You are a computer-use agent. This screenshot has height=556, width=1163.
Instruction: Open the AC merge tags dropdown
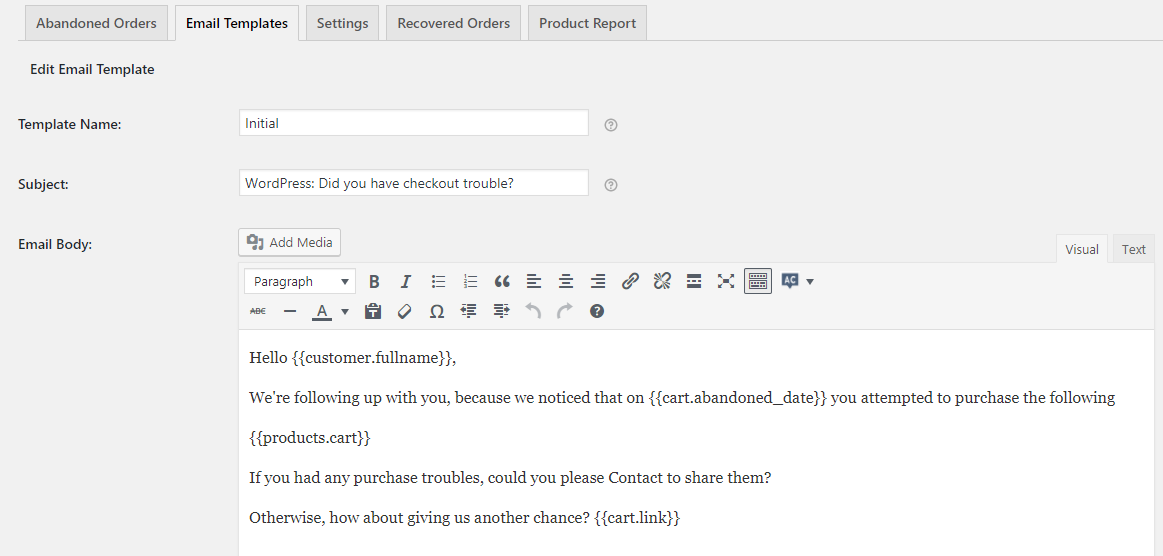click(797, 282)
